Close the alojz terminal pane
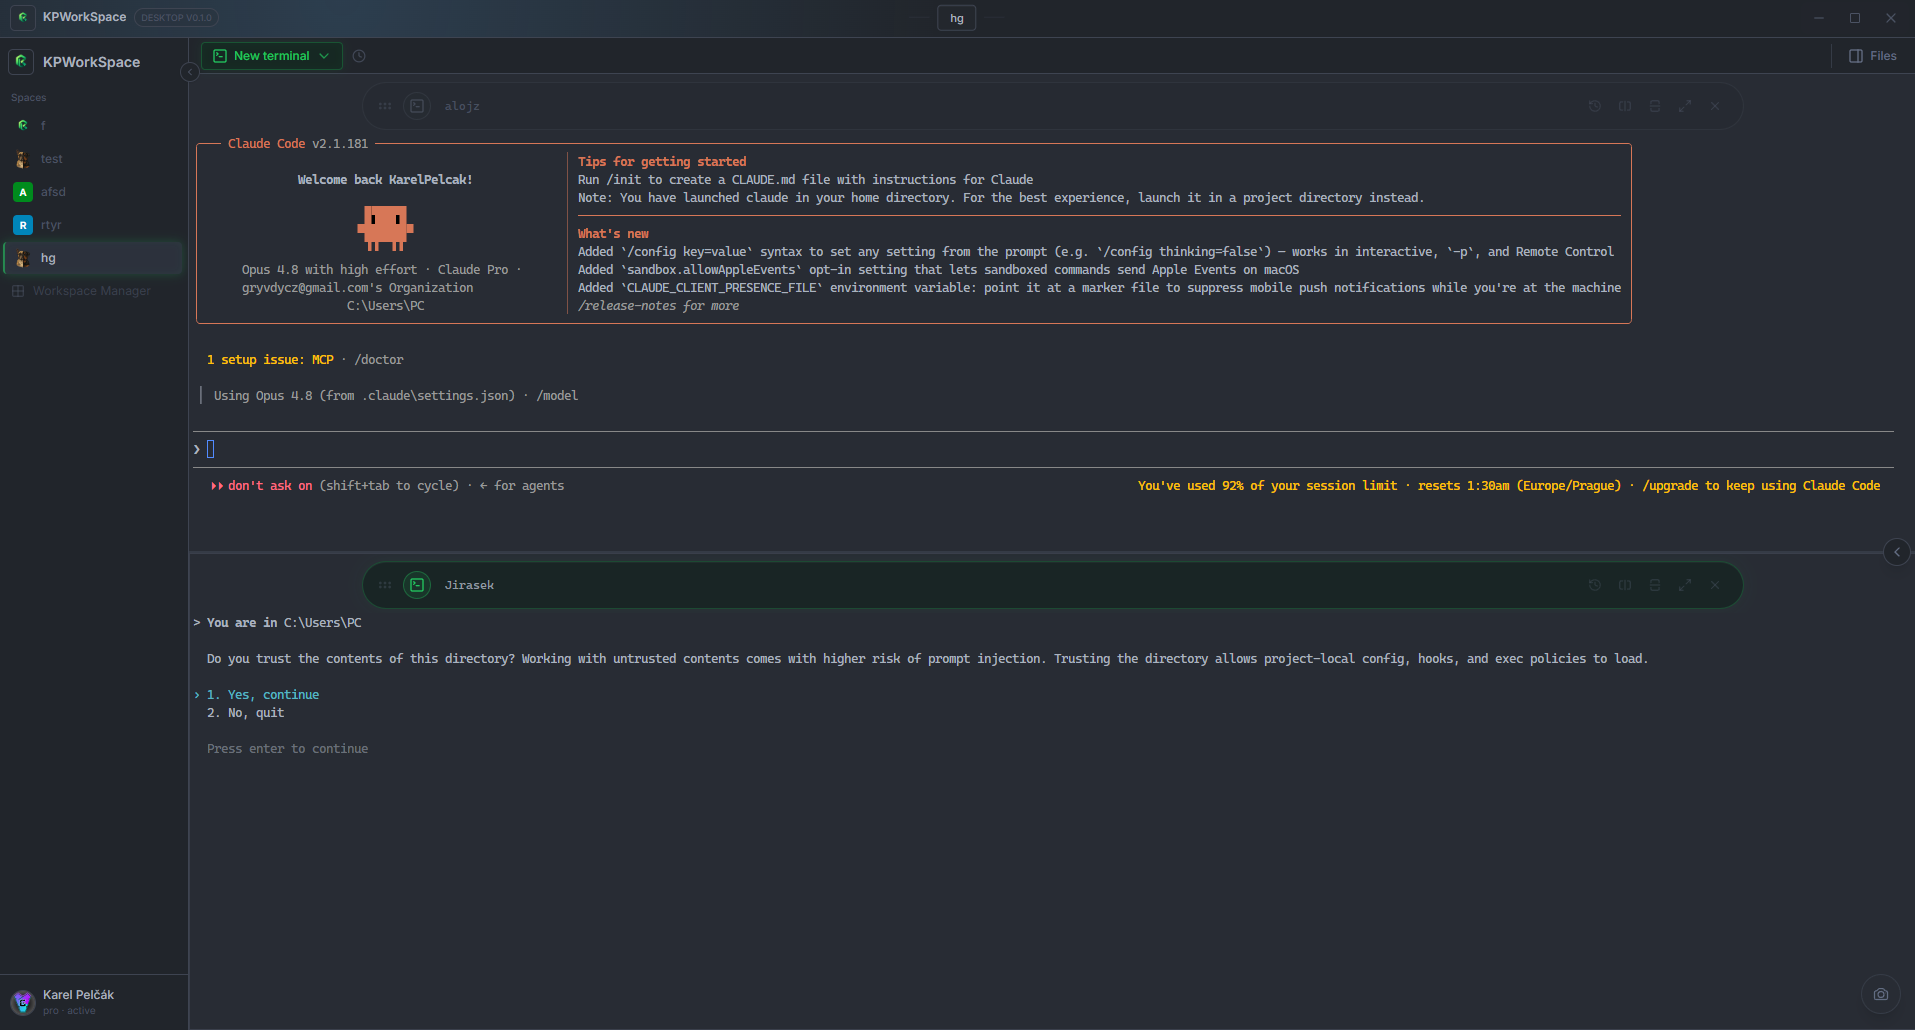 coord(1715,106)
